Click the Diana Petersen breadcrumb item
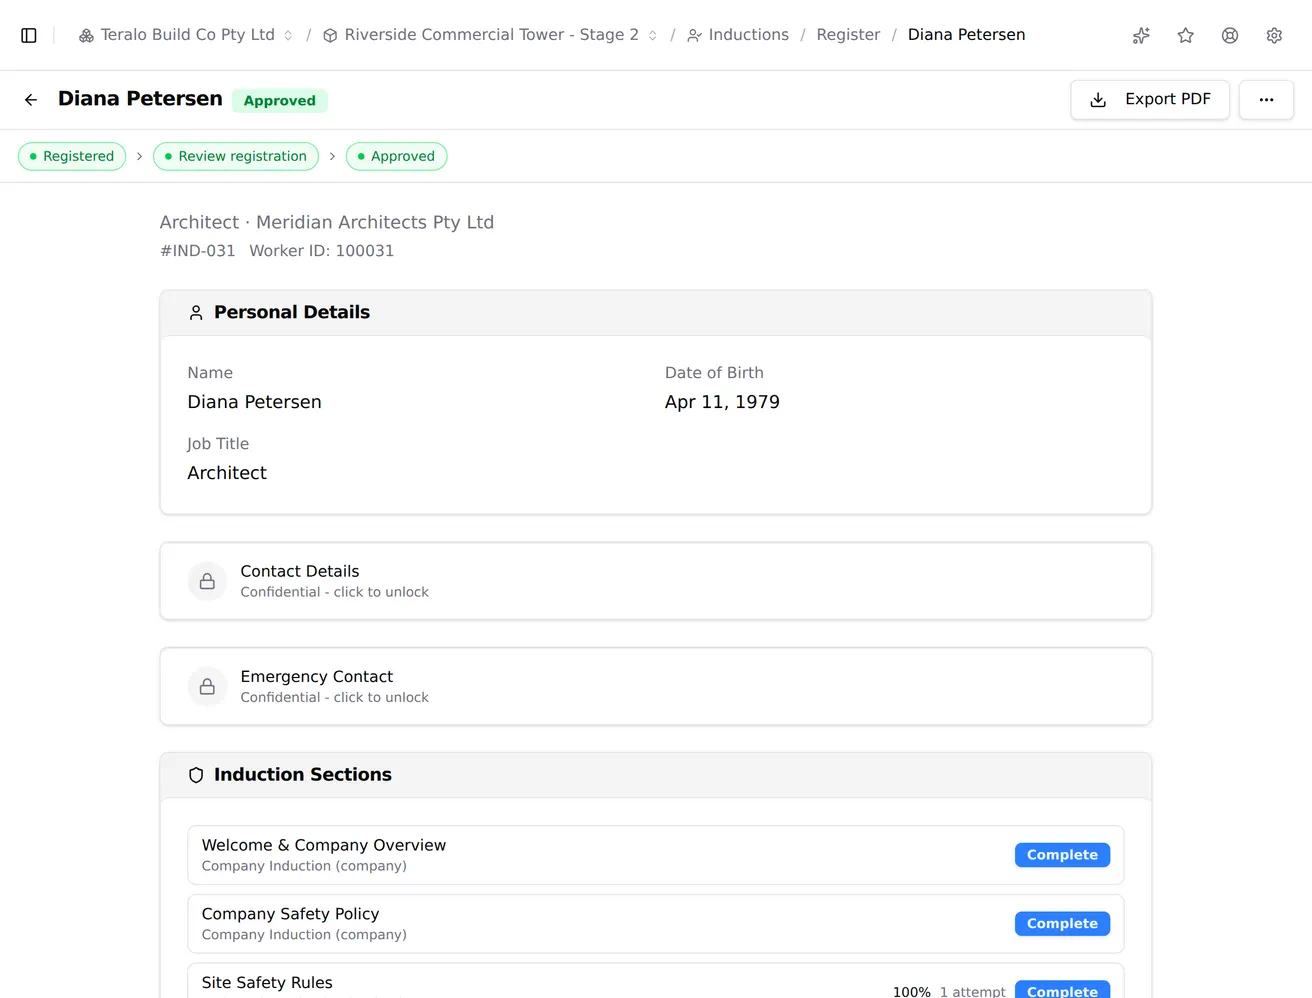This screenshot has height=998, width=1312. (x=966, y=35)
